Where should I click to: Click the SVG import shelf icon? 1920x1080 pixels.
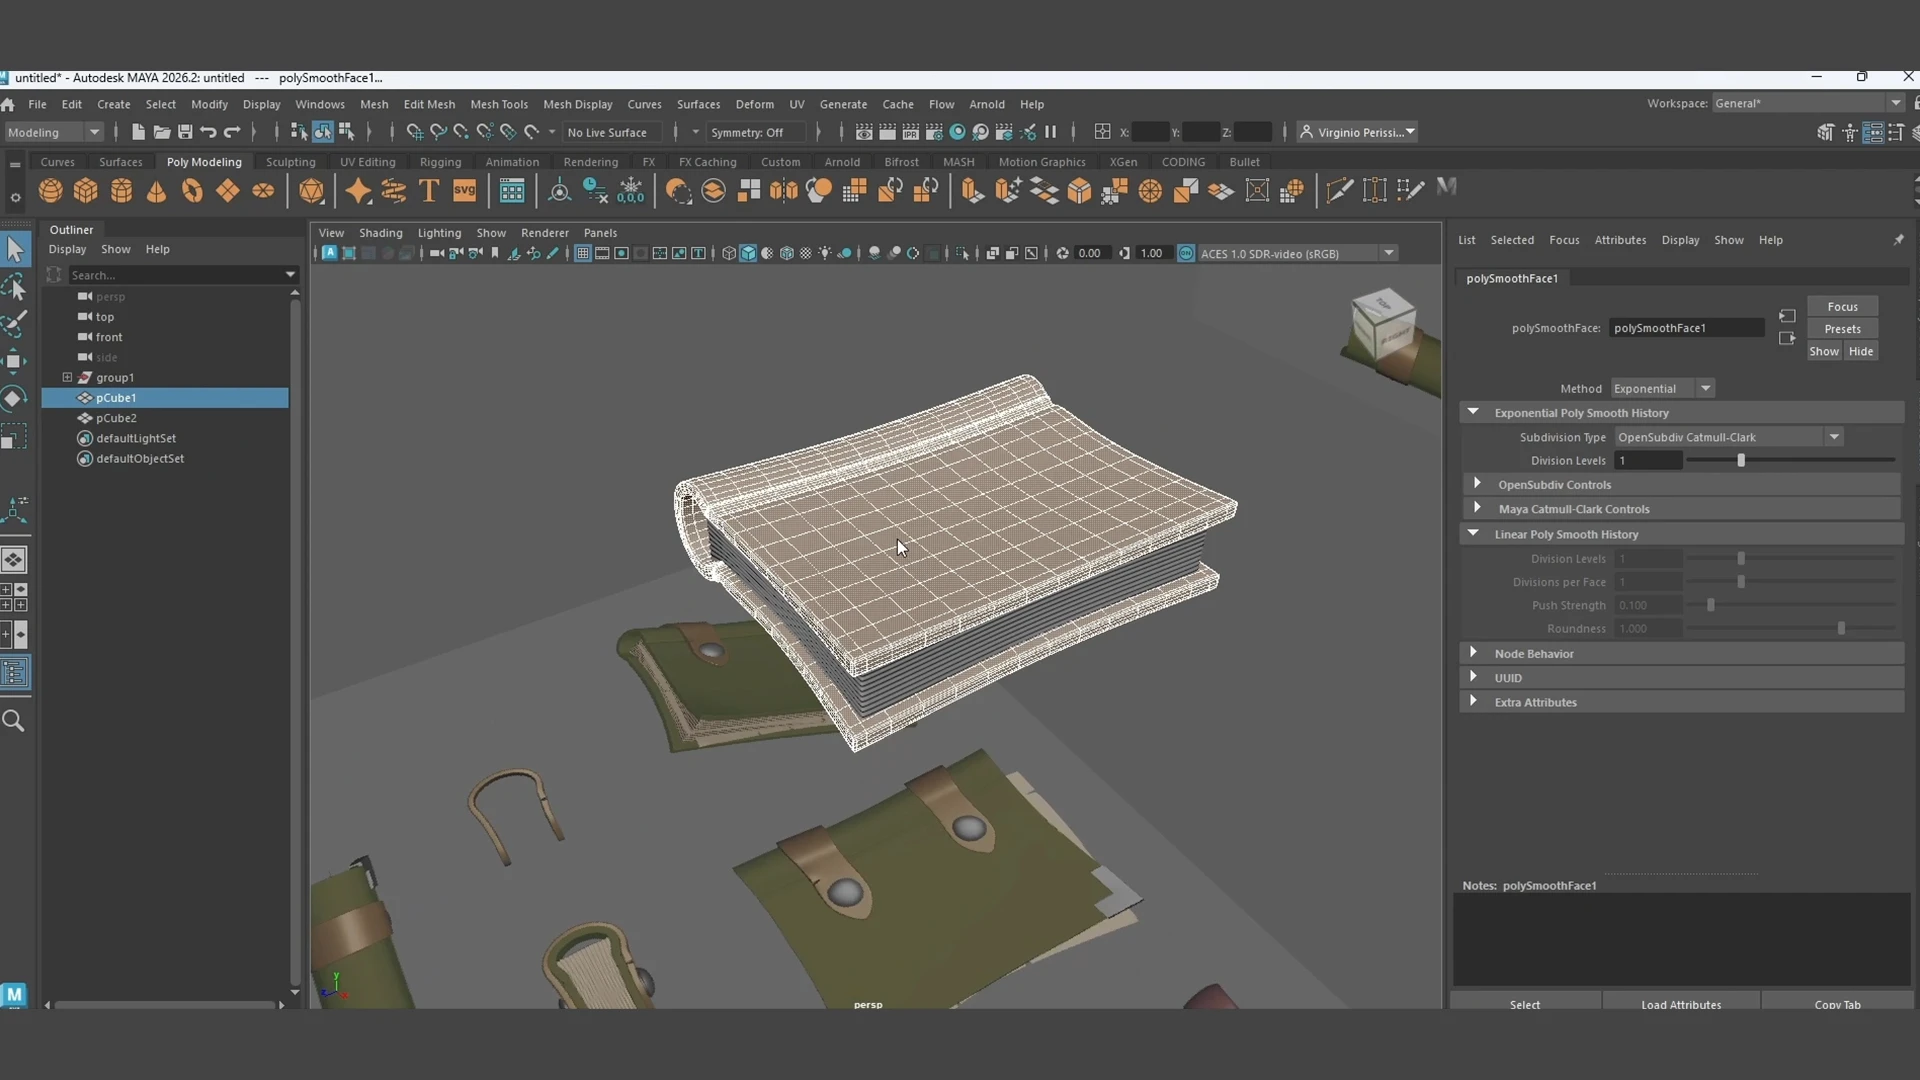465,190
